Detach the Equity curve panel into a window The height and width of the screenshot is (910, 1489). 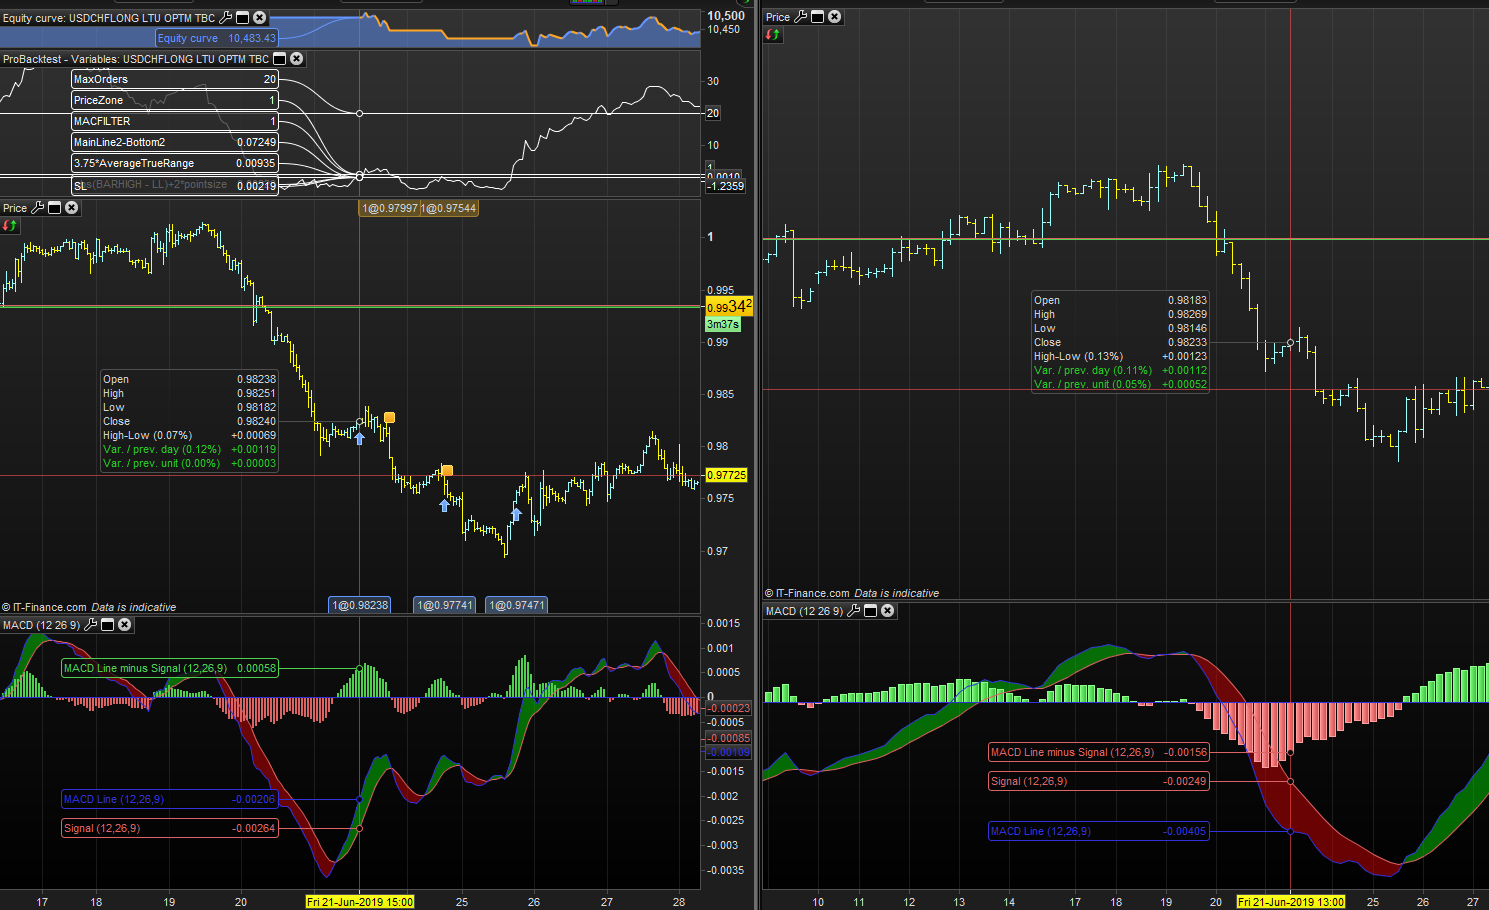(243, 18)
